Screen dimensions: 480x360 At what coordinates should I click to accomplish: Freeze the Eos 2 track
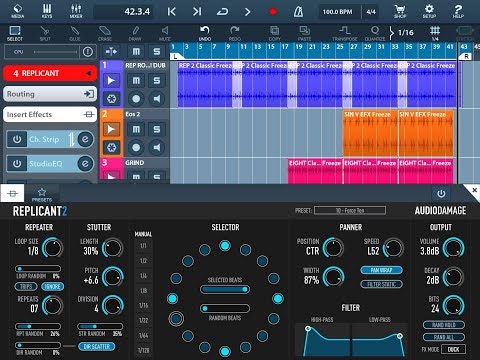pyautogui.click(x=111, y=147)
